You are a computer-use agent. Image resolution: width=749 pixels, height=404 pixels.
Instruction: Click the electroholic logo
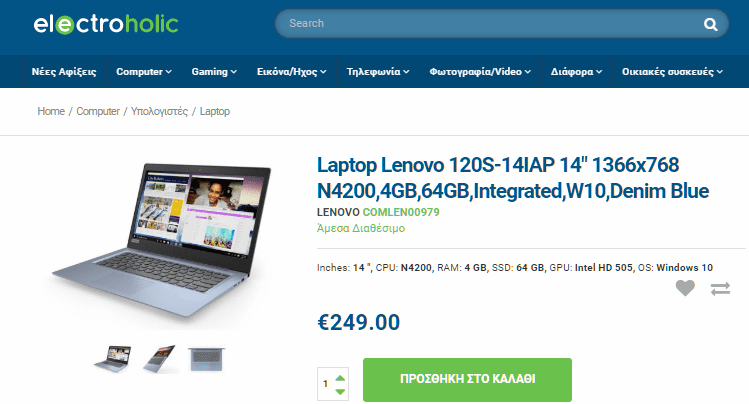[106, 24]
